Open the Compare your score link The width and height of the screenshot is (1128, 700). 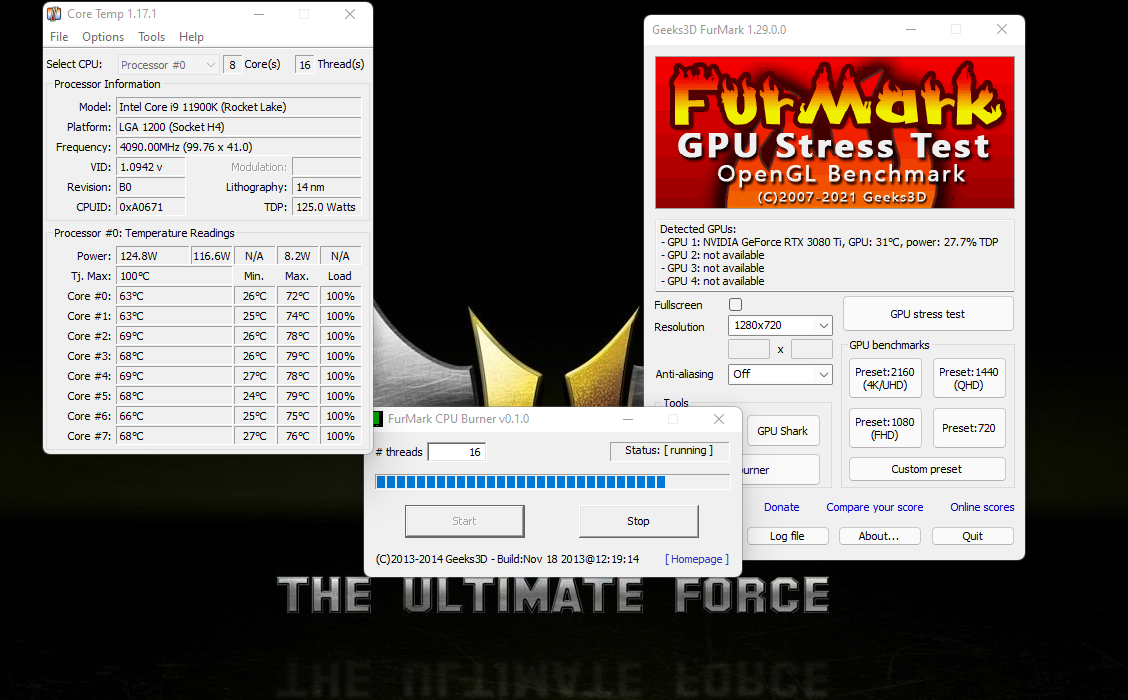(x=874, y=507)
